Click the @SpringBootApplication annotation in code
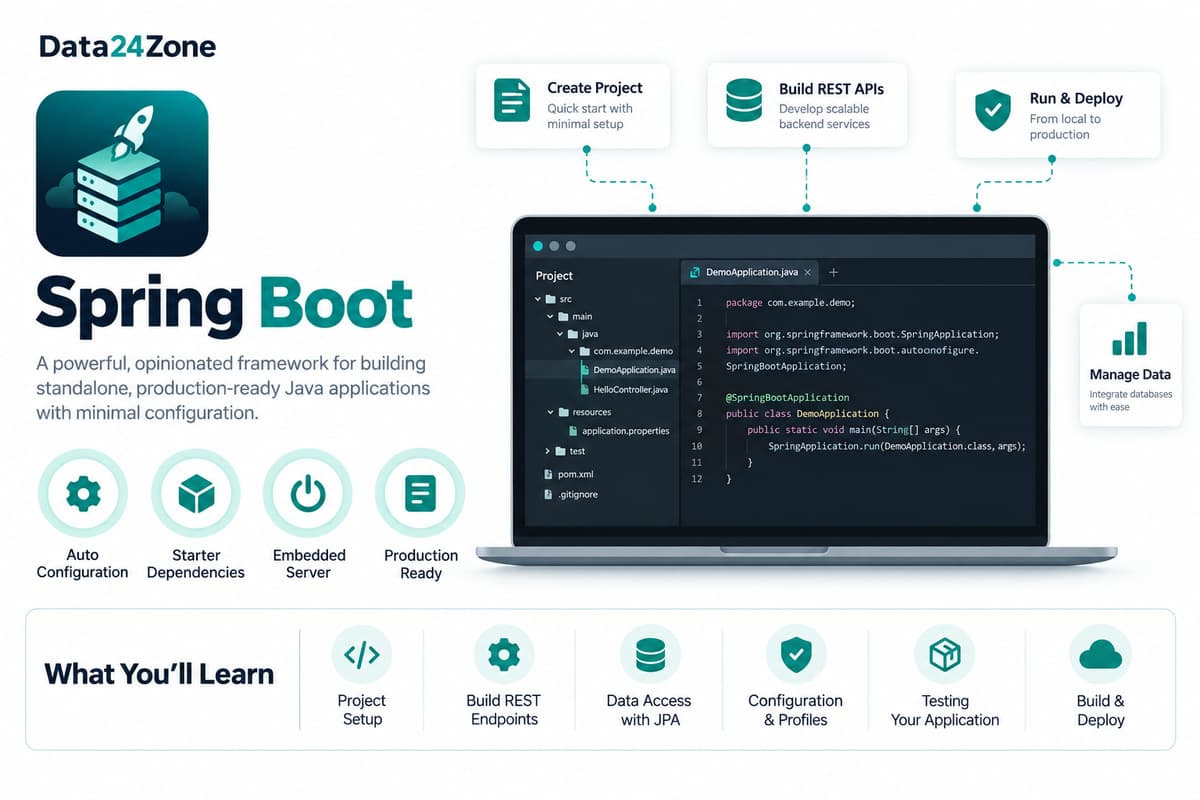 point(788,397)
